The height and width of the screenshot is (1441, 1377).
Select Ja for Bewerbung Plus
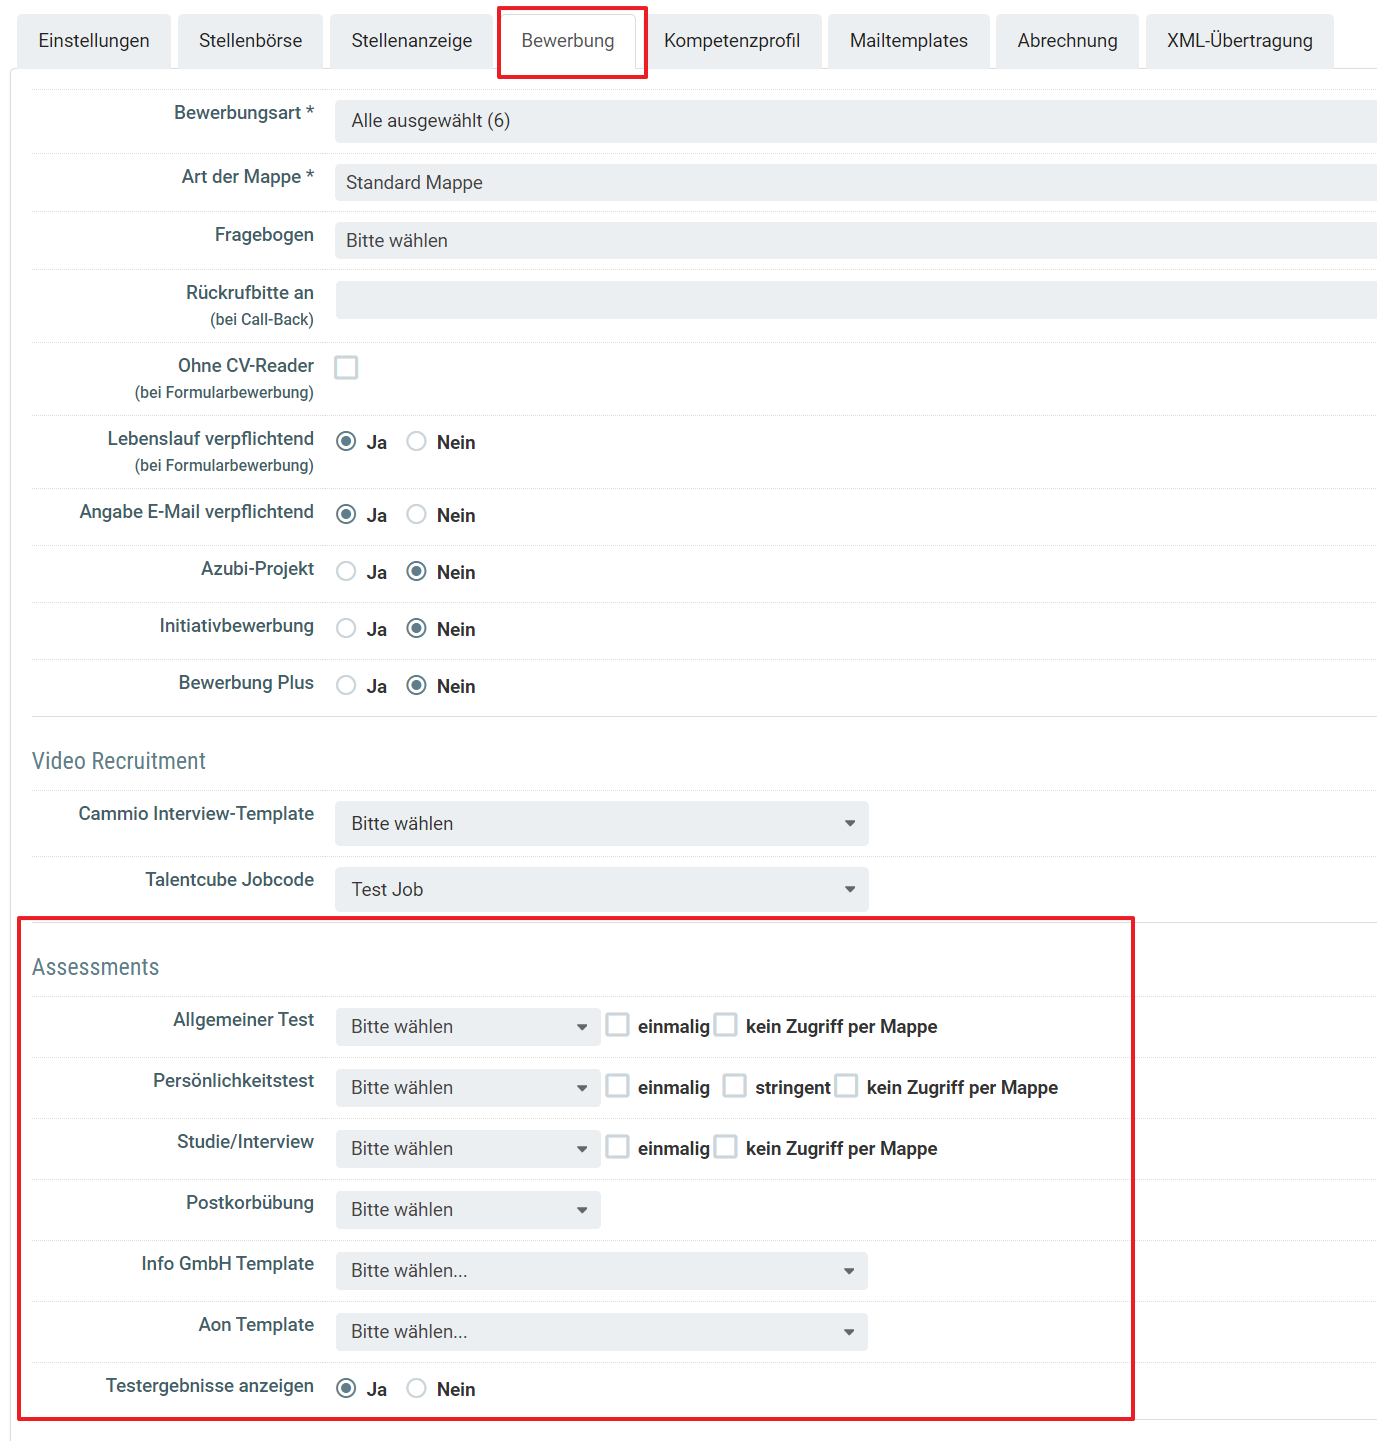(346, 685)
